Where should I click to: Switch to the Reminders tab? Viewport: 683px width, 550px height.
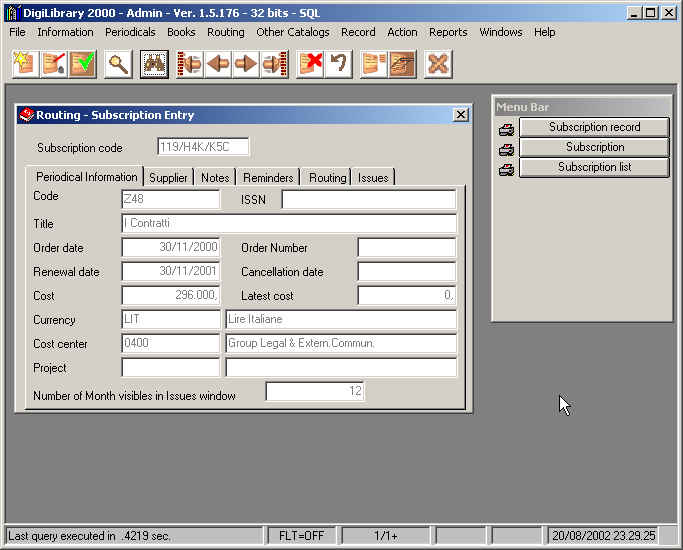[268, 177]
